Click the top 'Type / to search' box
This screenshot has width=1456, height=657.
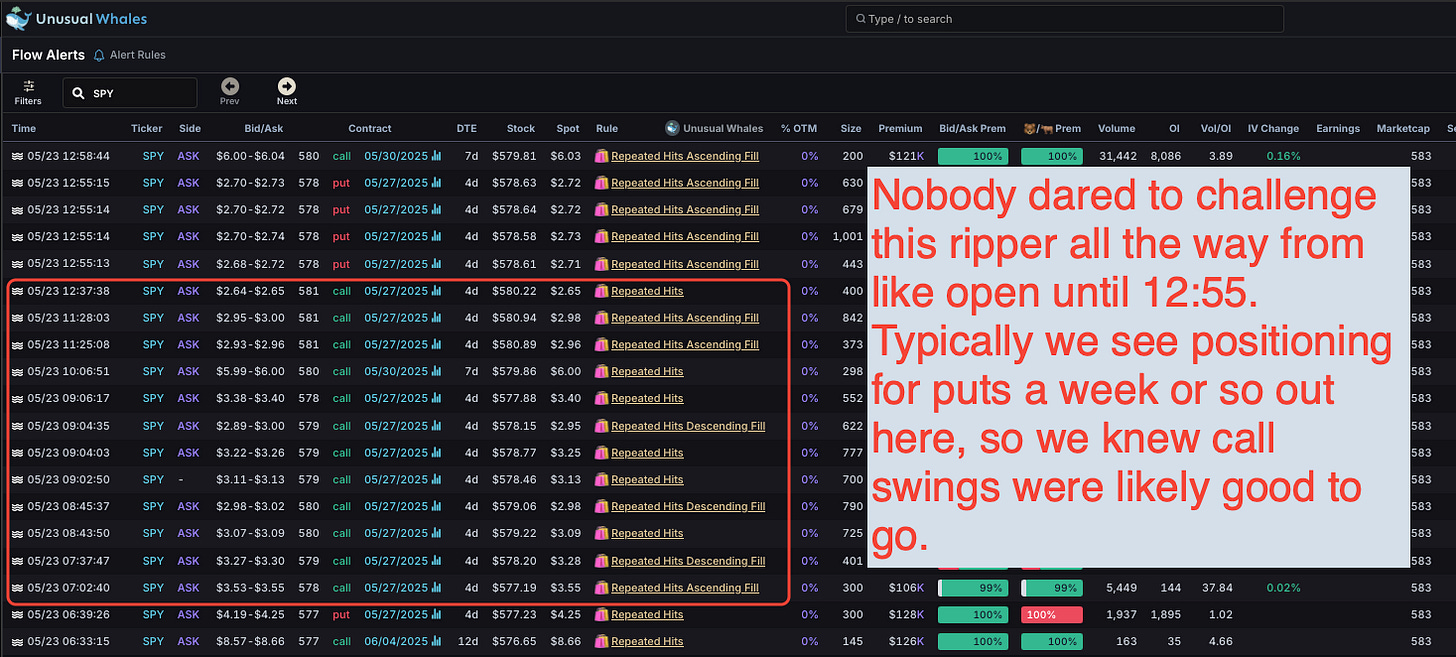pyautogui.click(x=1064, y=19)
